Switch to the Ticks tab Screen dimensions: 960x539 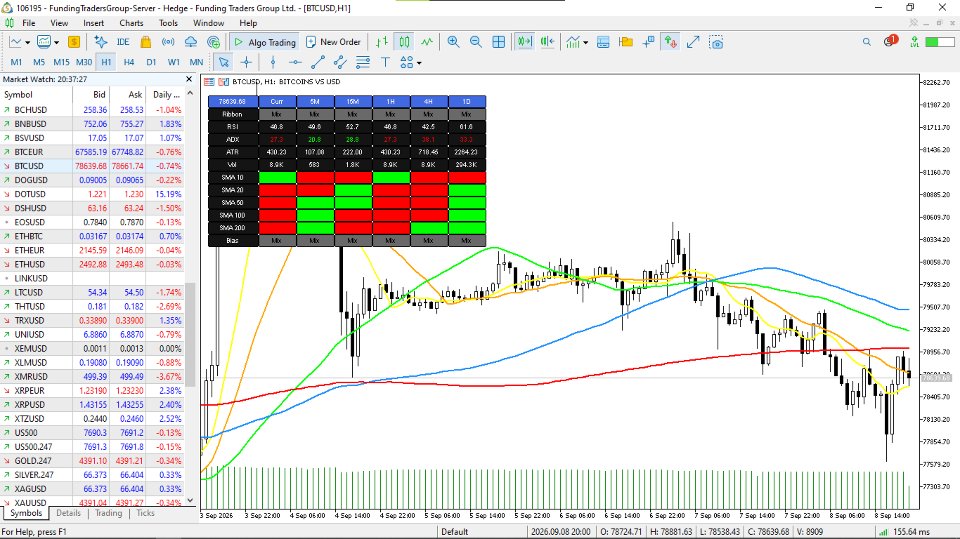click(145, 513)
